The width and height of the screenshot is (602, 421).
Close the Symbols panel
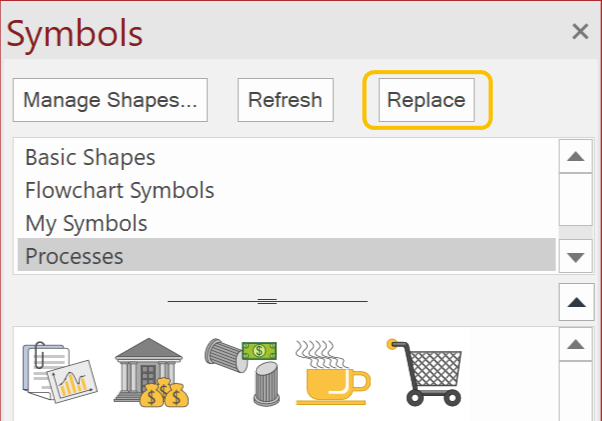[580, 31]
